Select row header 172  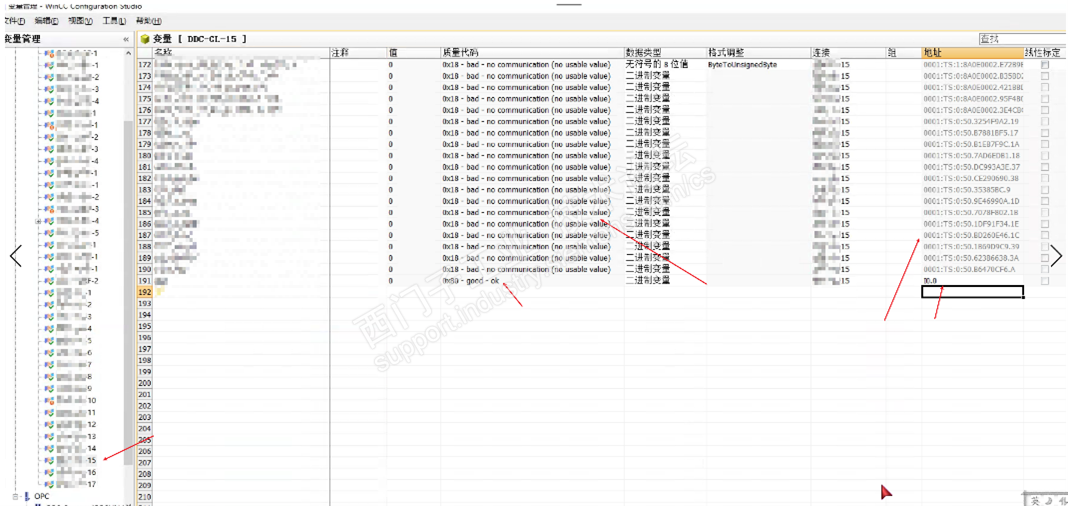[144, 64]
